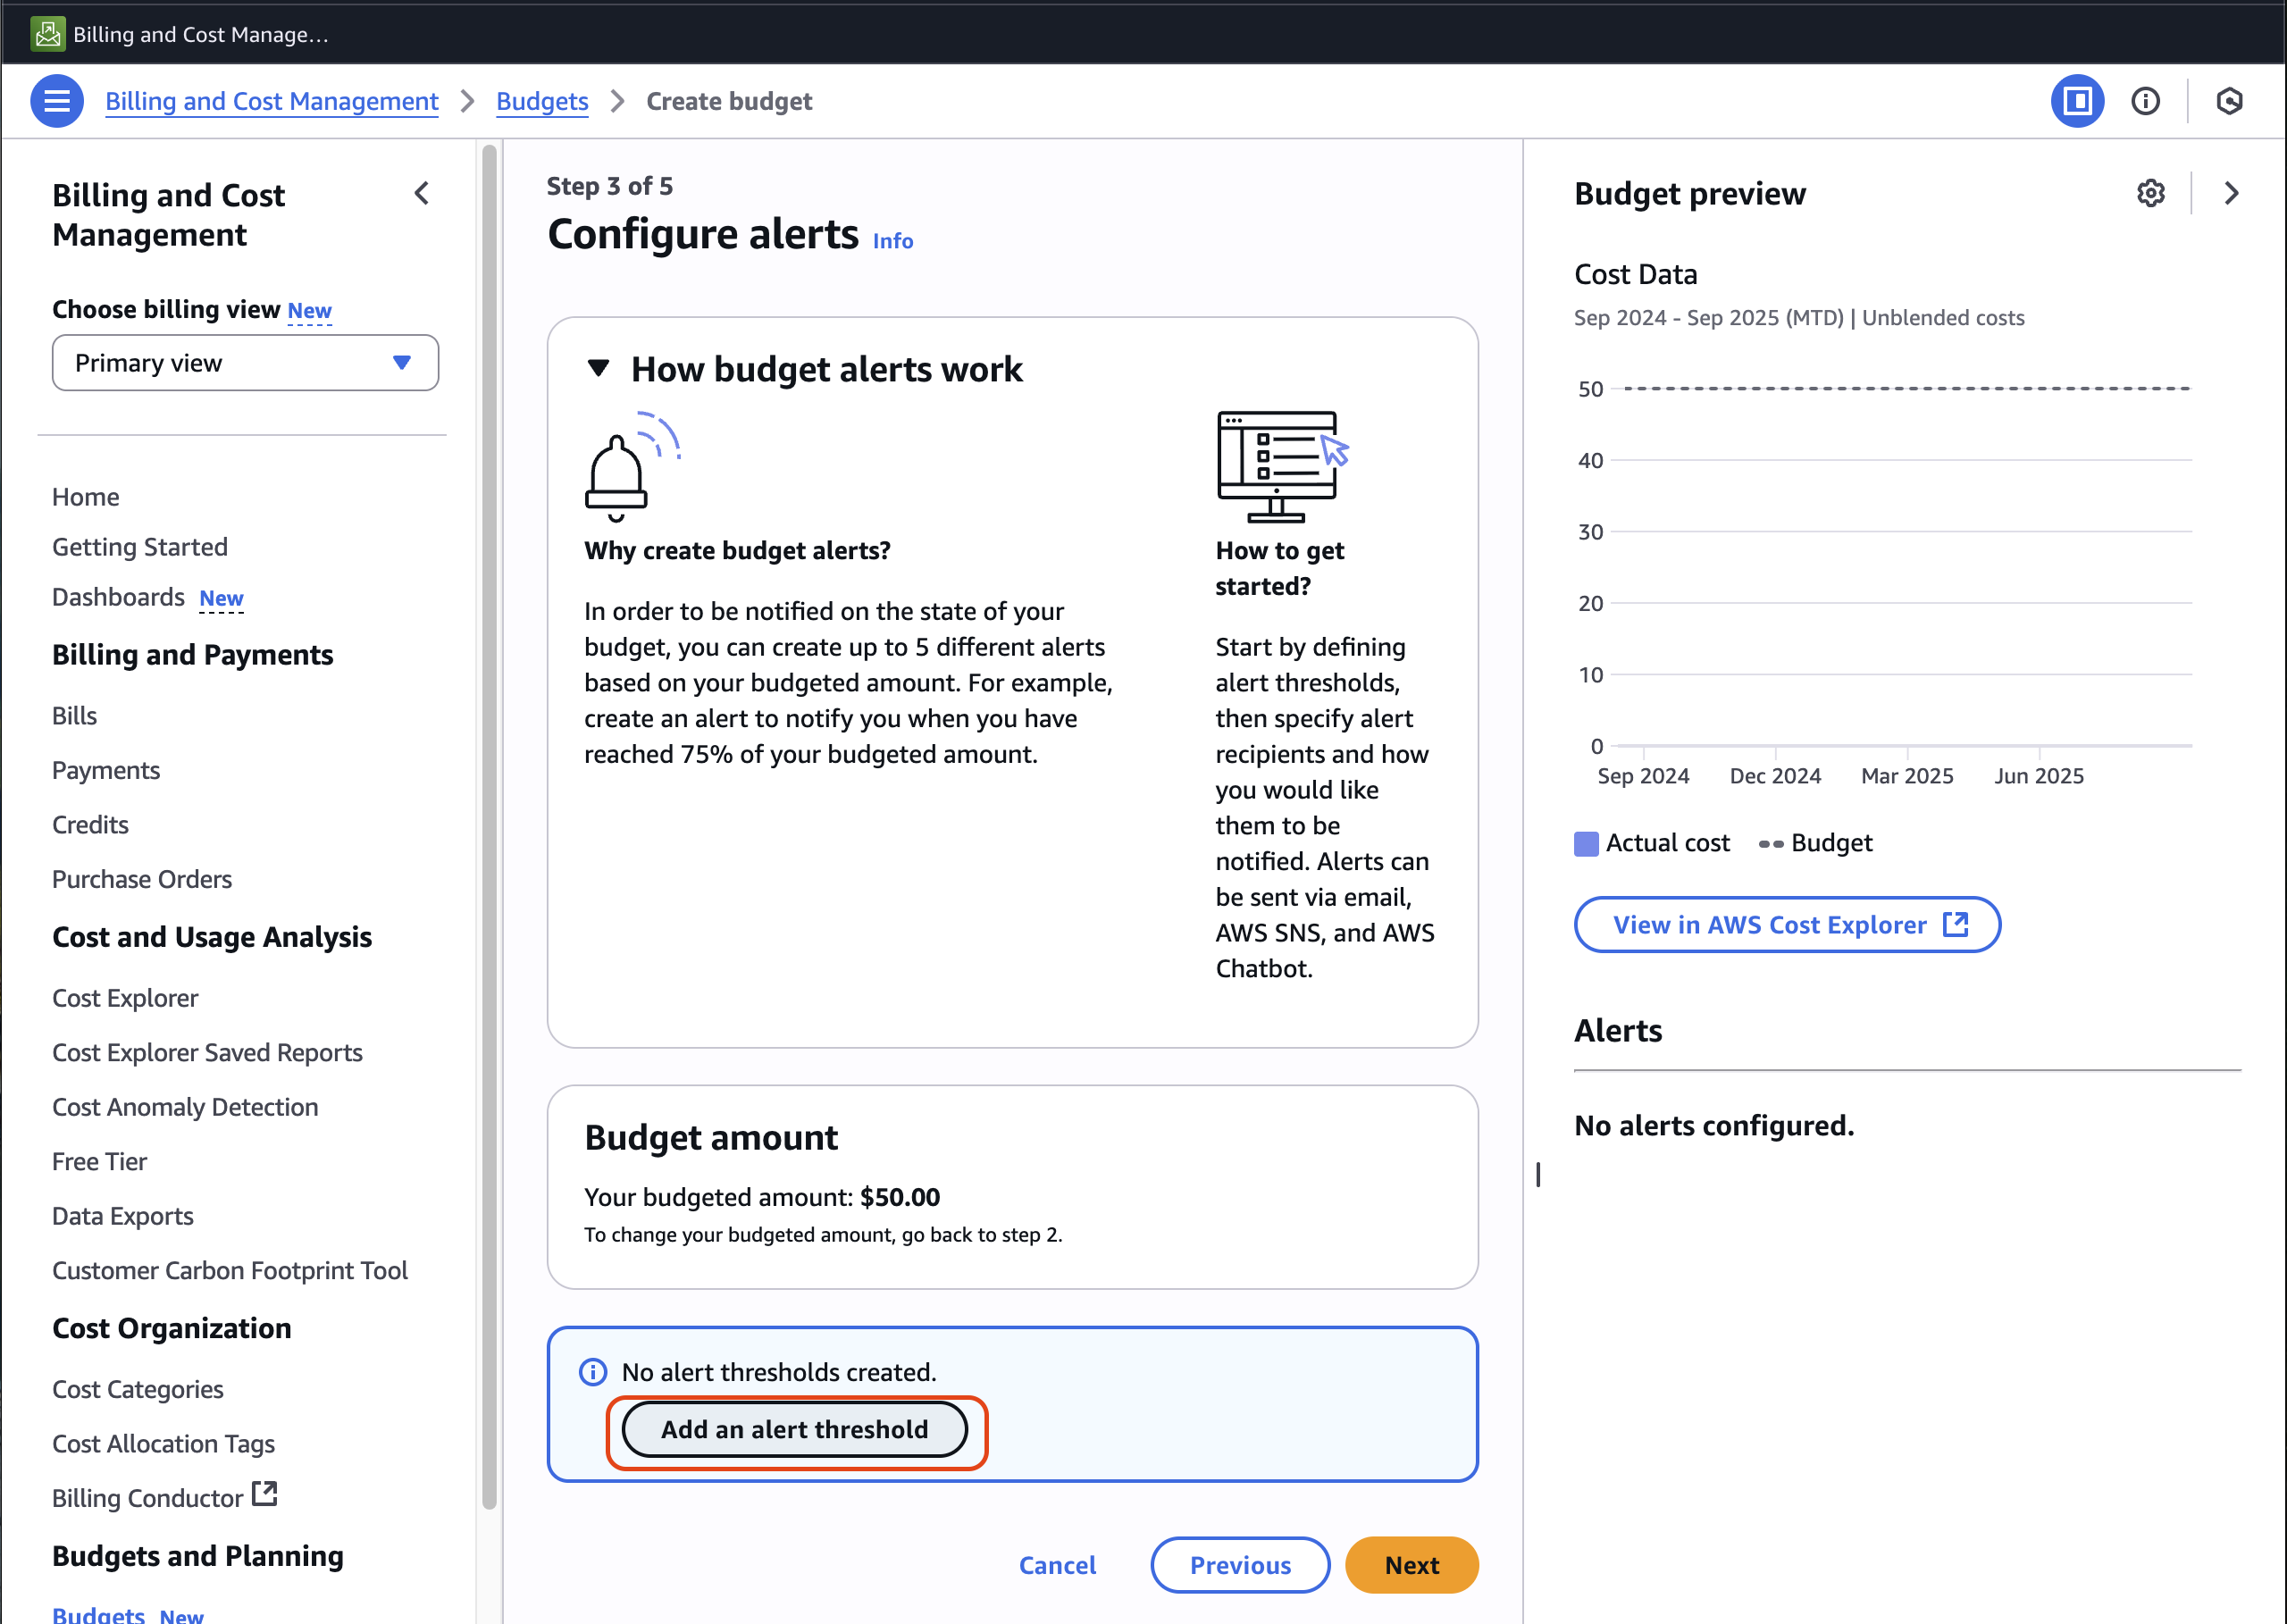
Task: Select Bills in the sidebar
Action: (x=74, y=715)
